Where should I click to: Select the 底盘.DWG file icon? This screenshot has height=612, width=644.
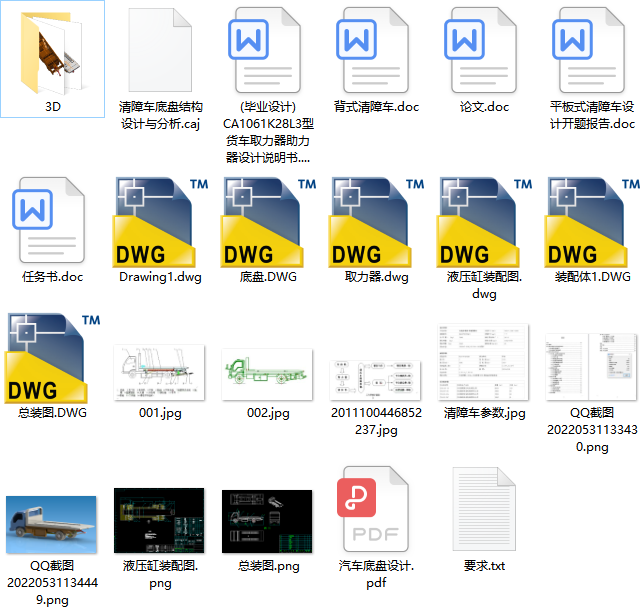[x=268, y=222]
